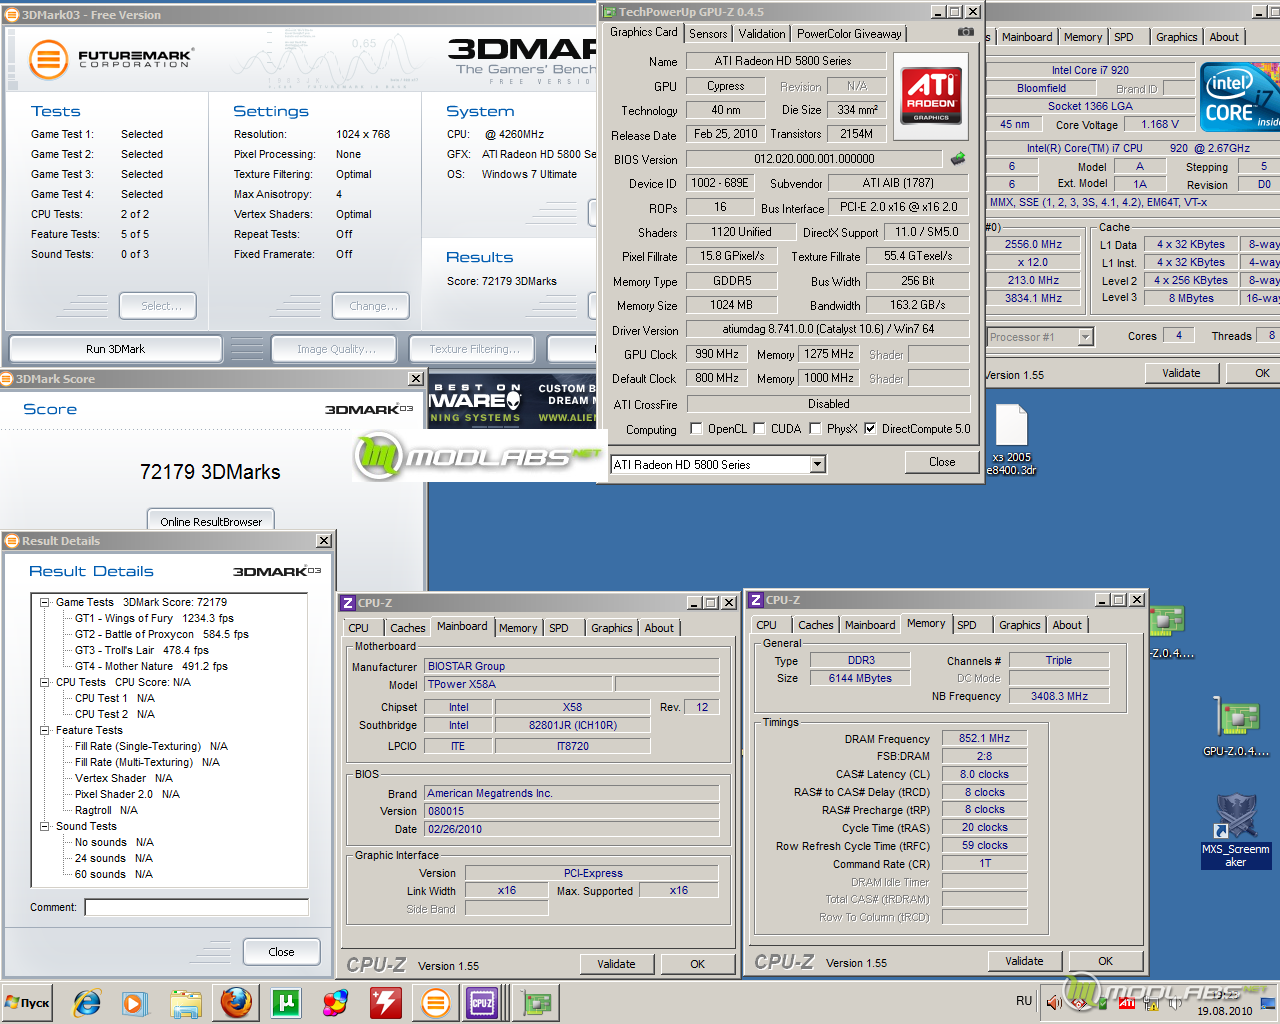The height and width of the screenshot is (1024, 1280).
Task: Enable the PhysX checkbox in GPU-Z
Action: point(815,429)
